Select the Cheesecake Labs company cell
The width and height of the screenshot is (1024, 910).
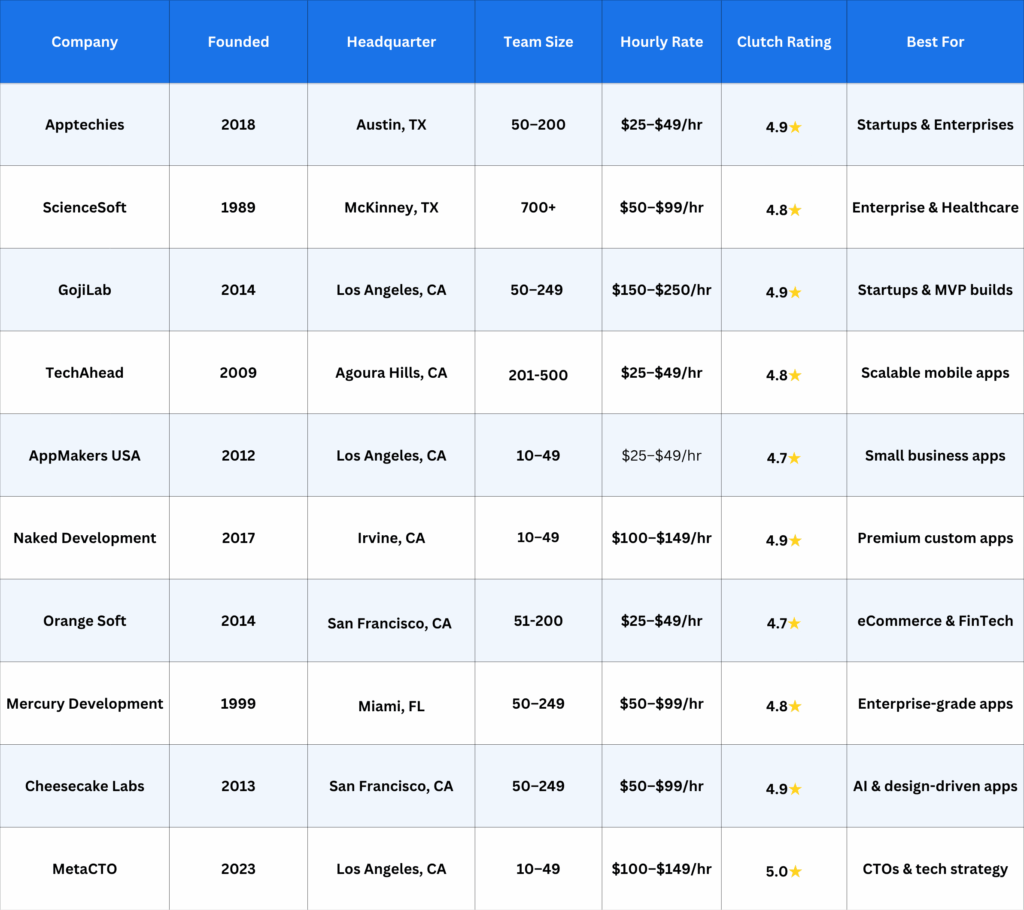click(84, 786)
